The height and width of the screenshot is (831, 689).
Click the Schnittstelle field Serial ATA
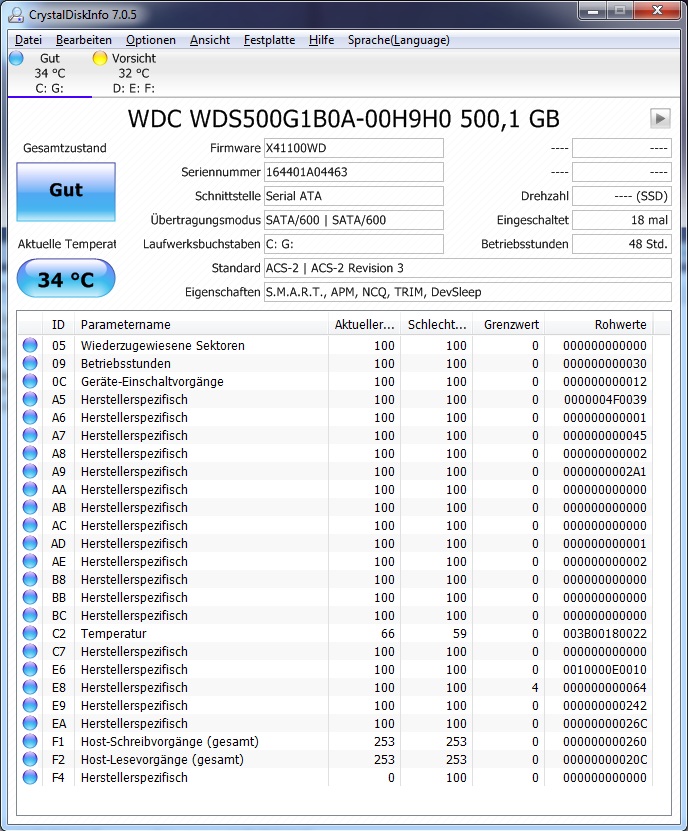(x=354, y=196)
